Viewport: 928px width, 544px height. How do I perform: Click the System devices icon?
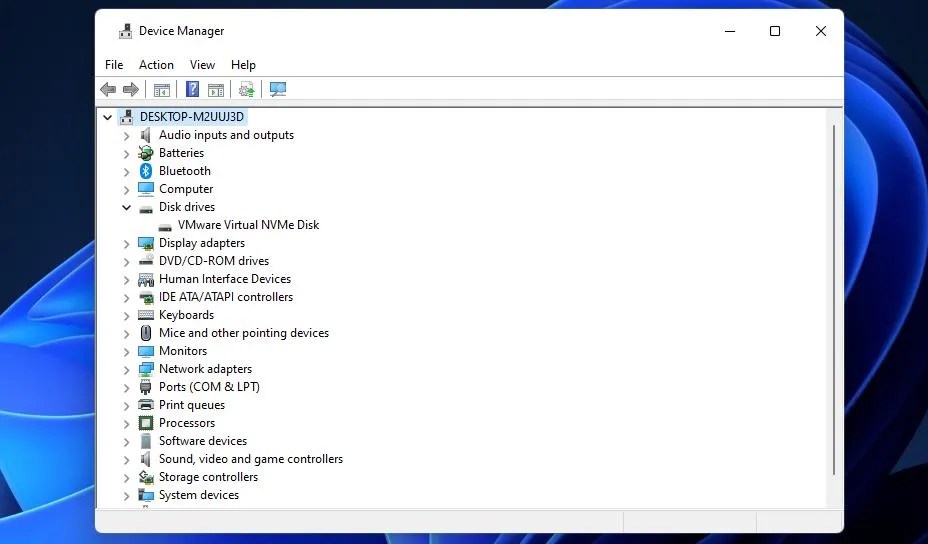click(146, 495)
